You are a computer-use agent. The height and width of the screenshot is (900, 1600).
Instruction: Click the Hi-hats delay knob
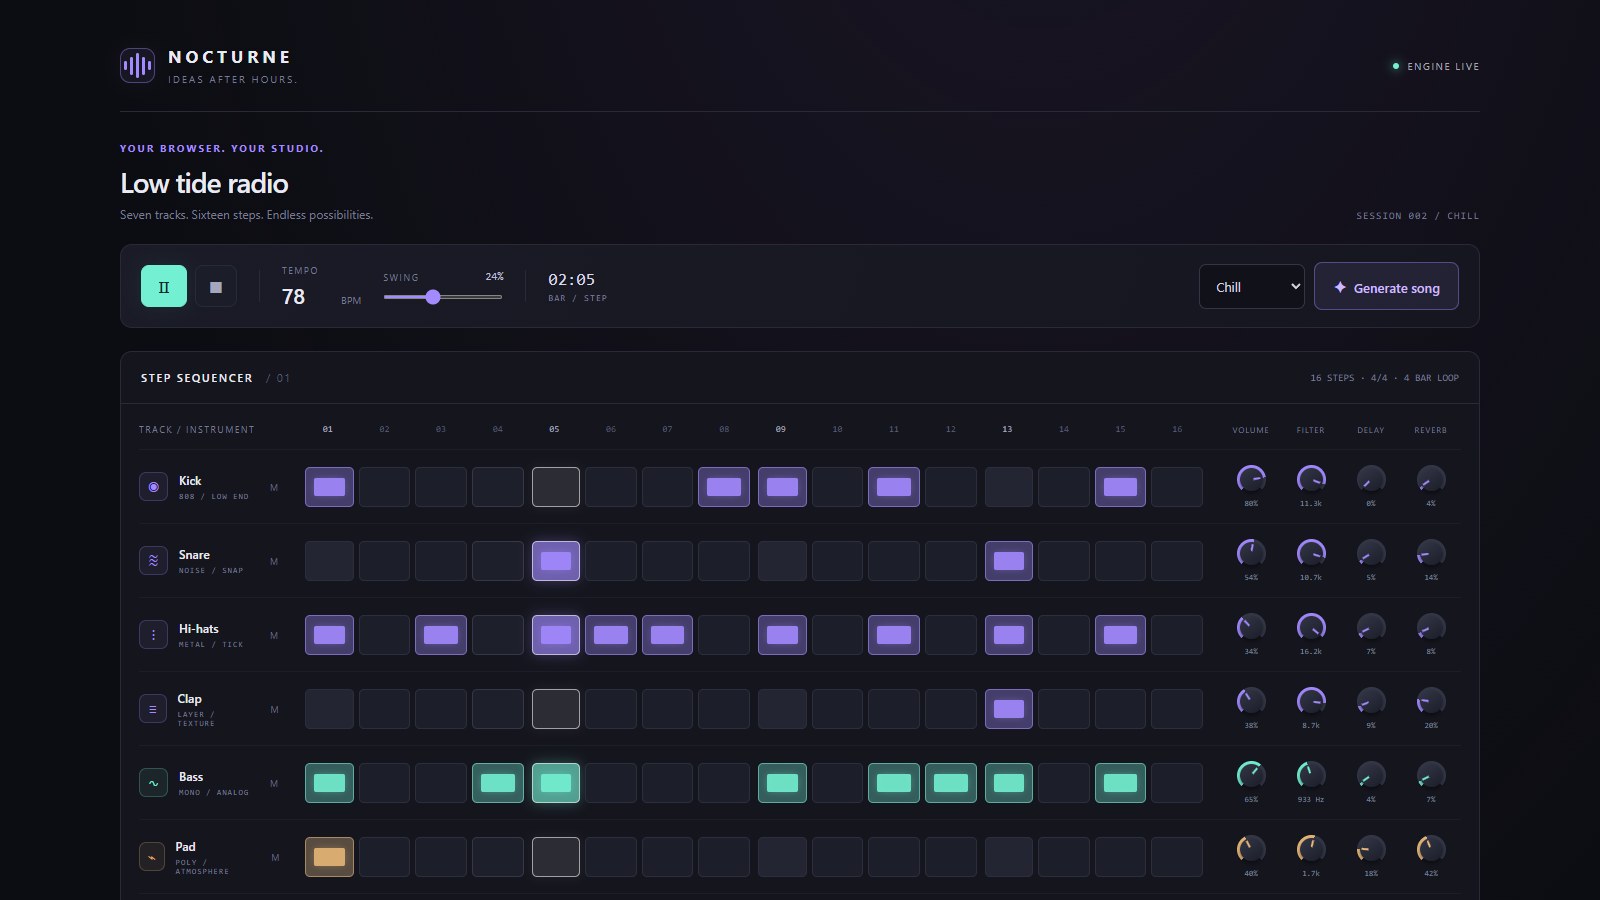pos(1371,627)
